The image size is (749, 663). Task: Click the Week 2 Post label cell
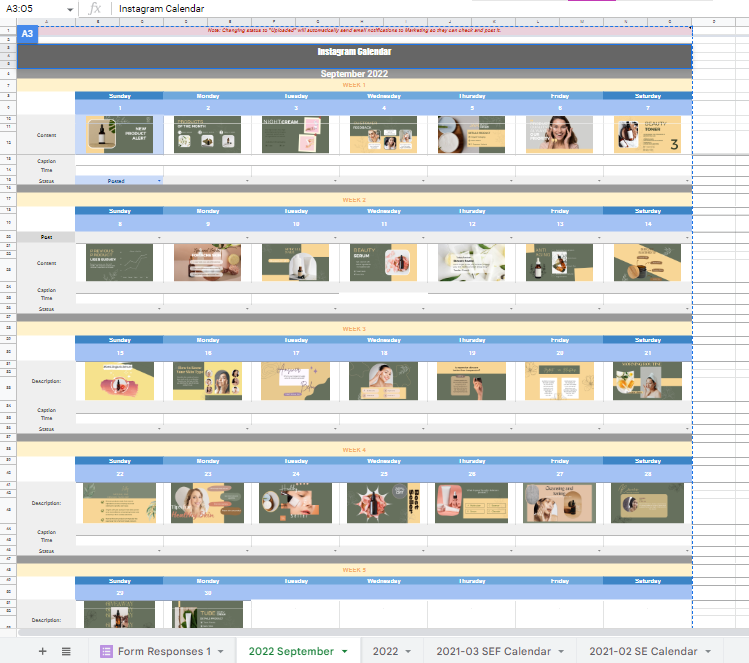click(x=46, y=237)
